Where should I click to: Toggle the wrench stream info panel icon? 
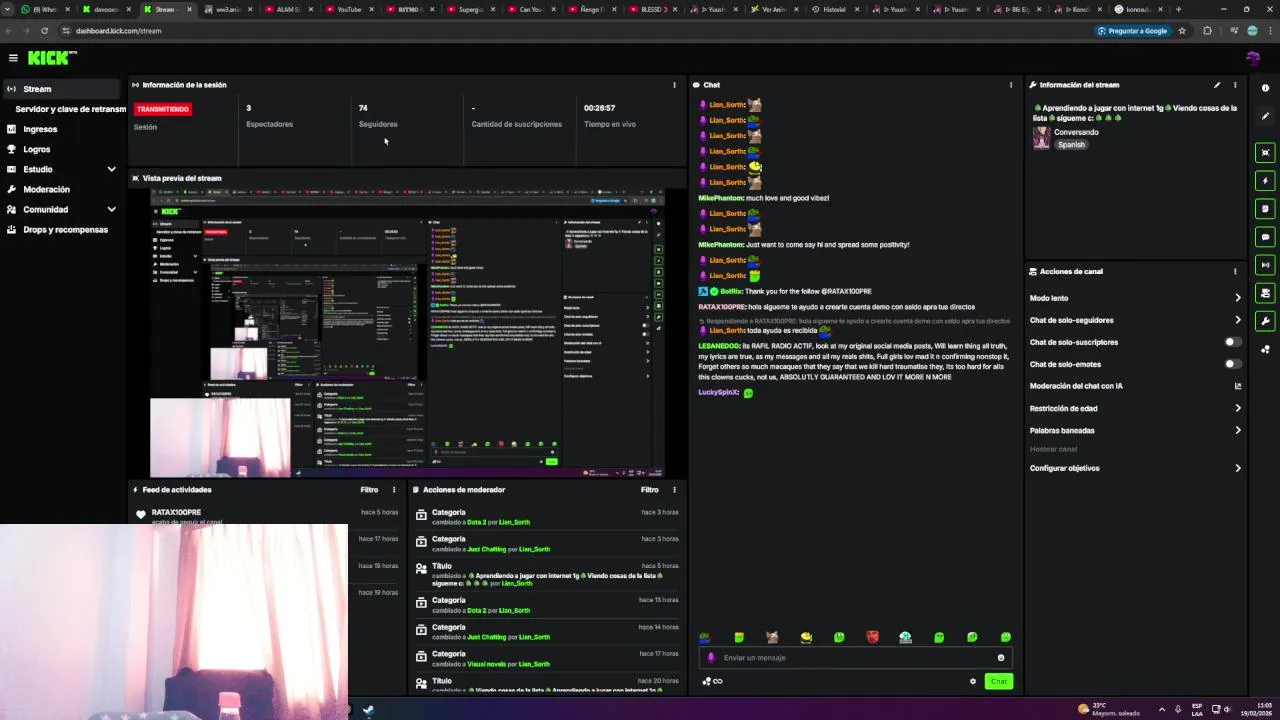coord(1265,321)
